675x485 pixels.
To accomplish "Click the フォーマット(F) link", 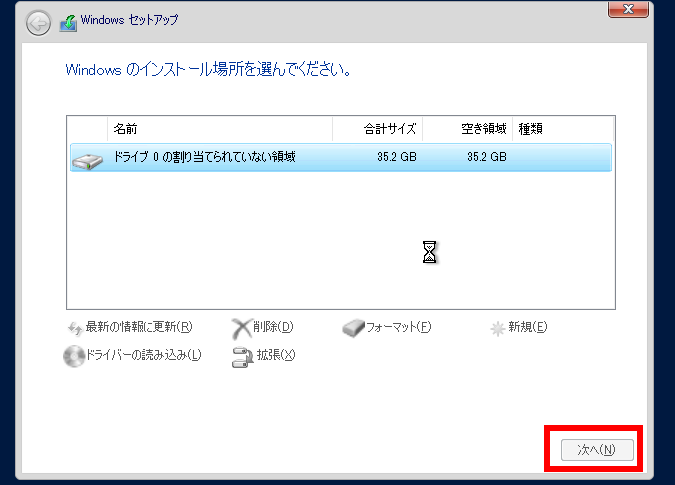I will pos(399,327).
